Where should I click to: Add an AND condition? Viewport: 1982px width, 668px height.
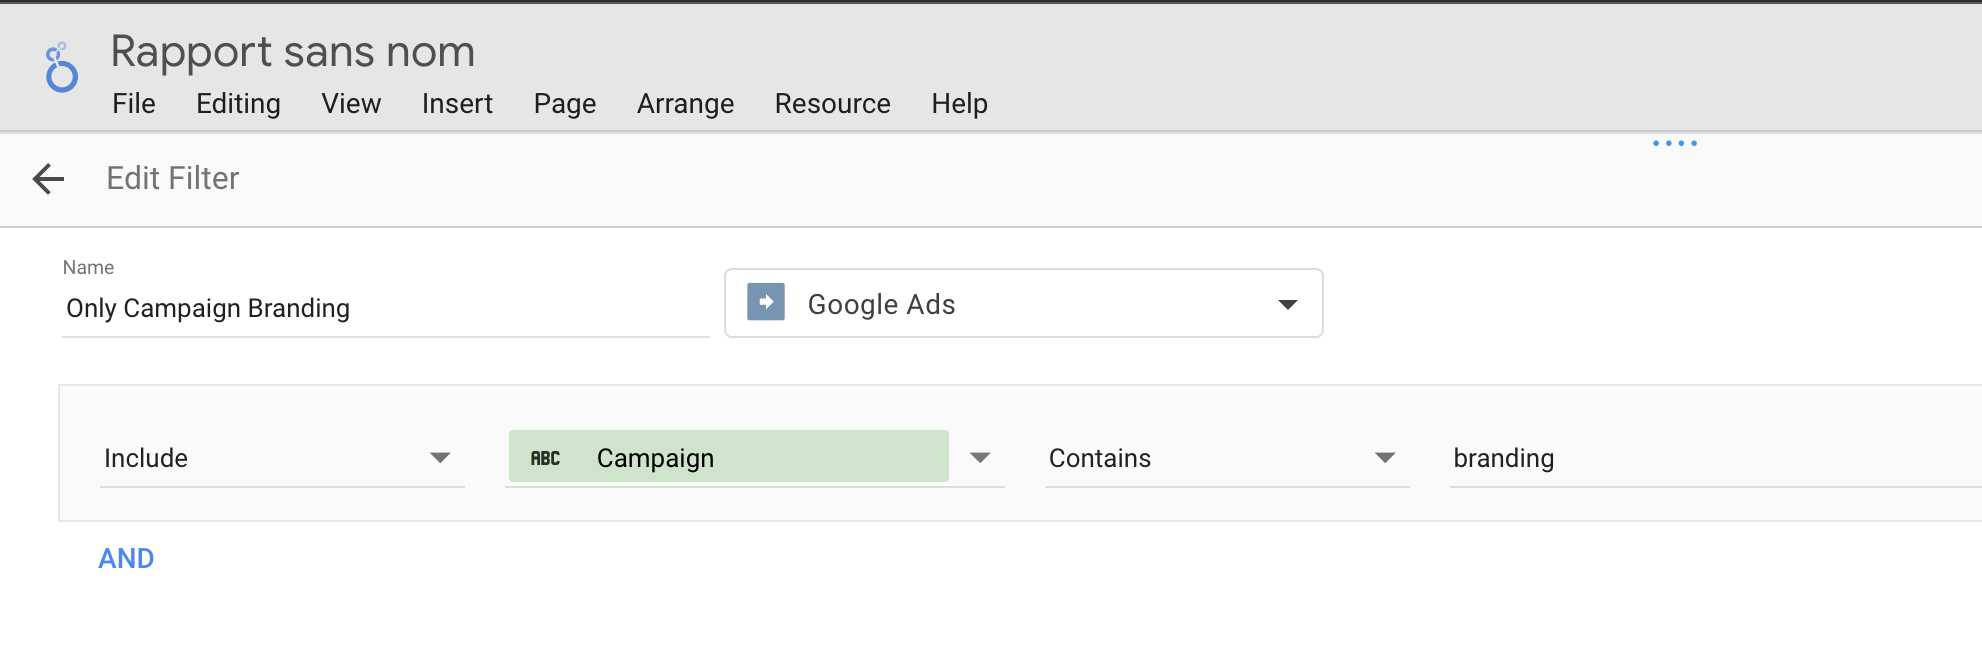[x=126, y=558]
